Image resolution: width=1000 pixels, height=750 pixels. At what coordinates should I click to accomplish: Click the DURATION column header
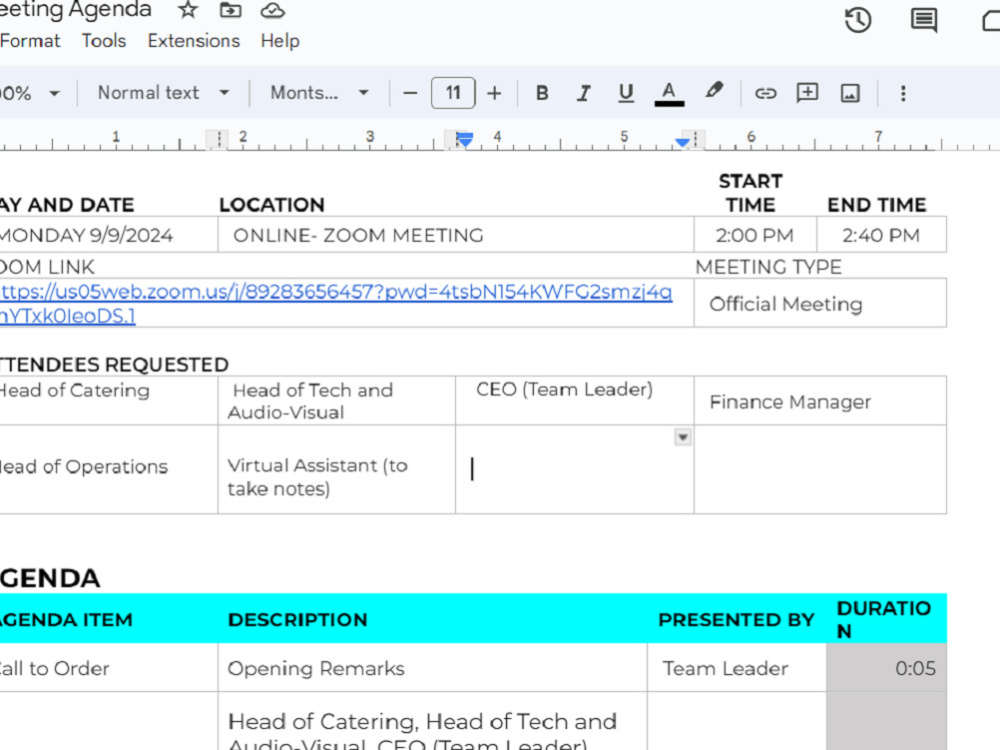(x=884, y=619)
